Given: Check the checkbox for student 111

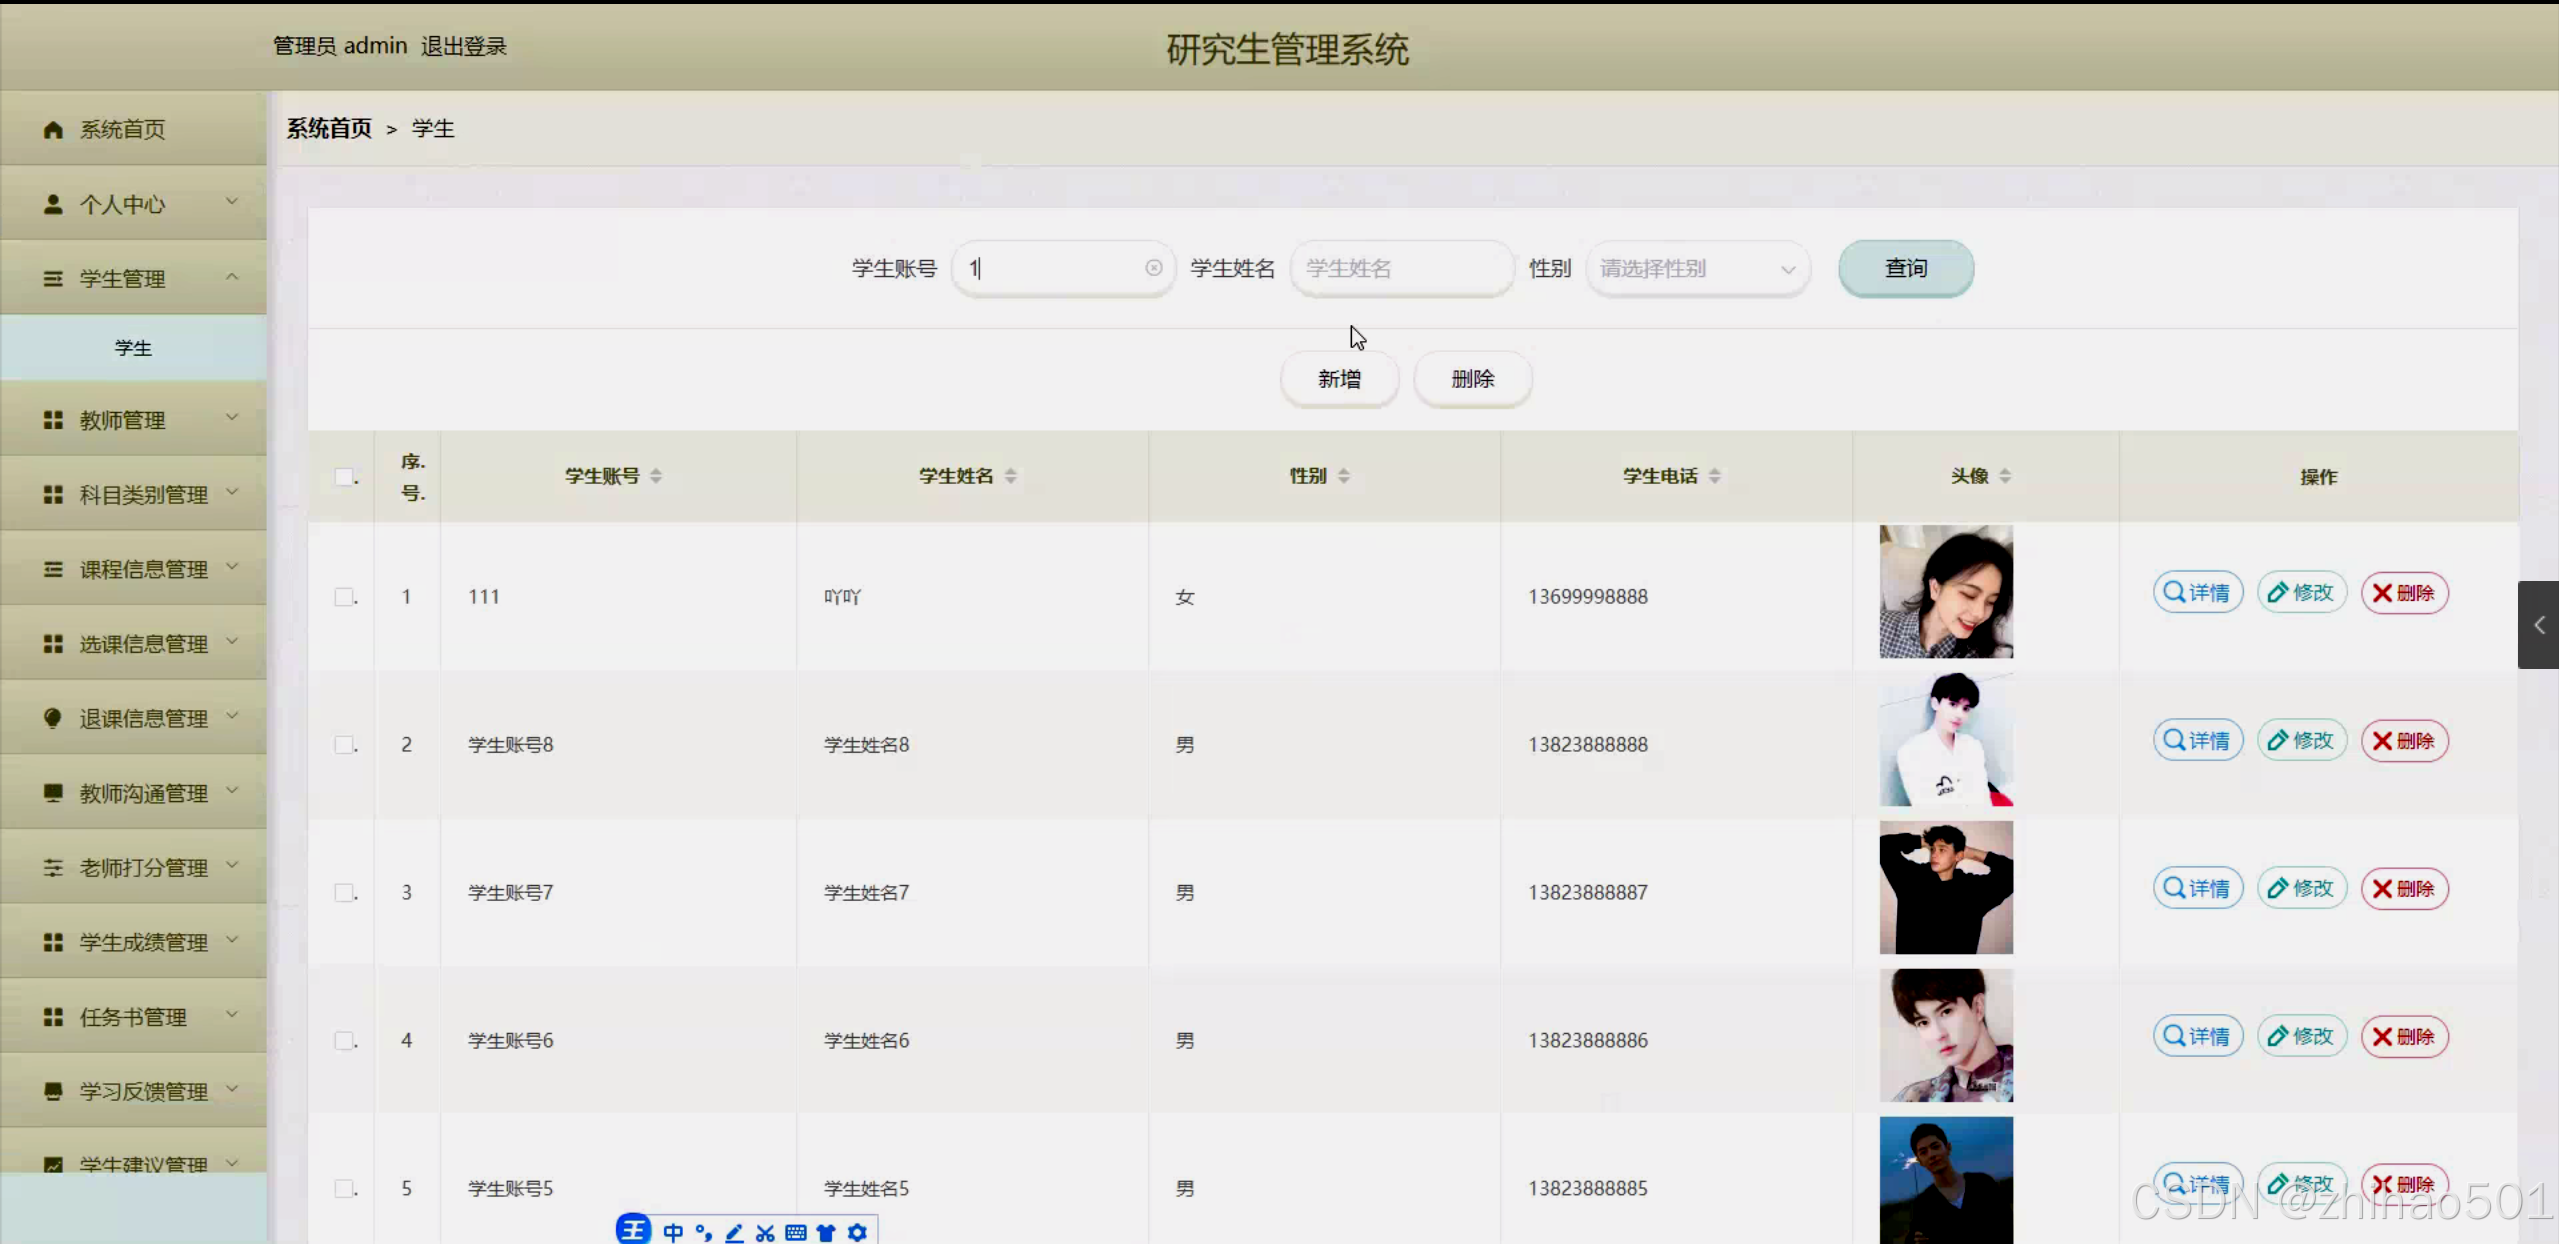Looking at the screenshot, I should coord(345,596).
